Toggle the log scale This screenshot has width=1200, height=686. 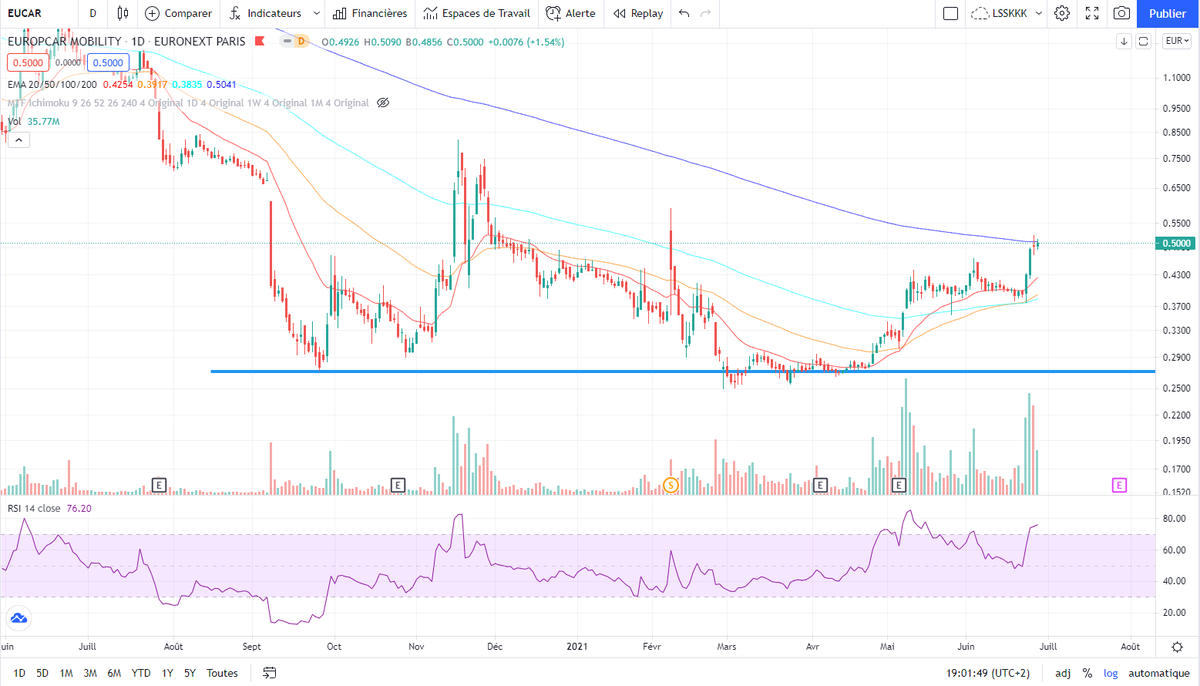(1111, 673)
